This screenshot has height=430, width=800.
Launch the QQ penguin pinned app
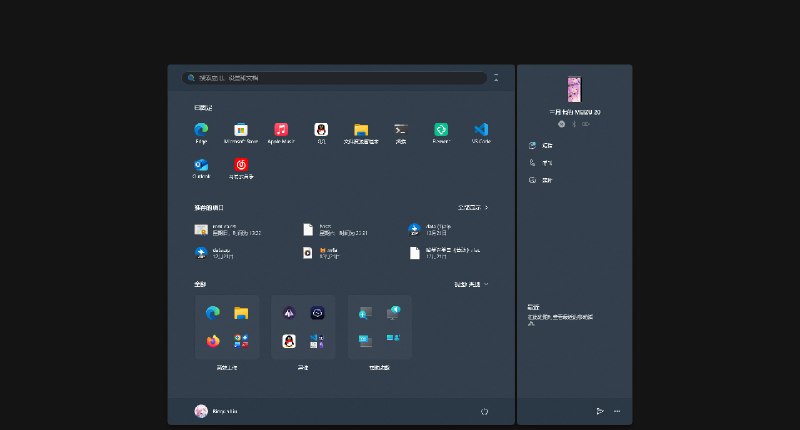[321, 131]
